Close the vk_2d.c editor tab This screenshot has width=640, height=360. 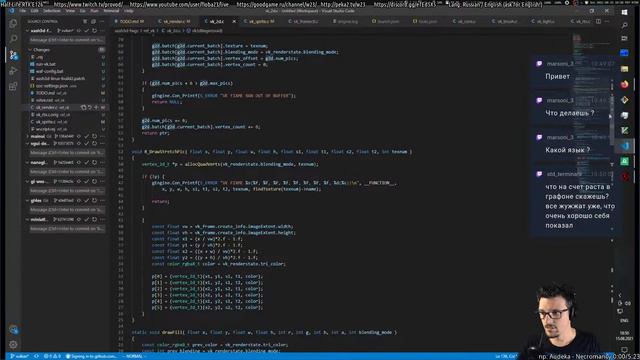[x=234, y=21]
